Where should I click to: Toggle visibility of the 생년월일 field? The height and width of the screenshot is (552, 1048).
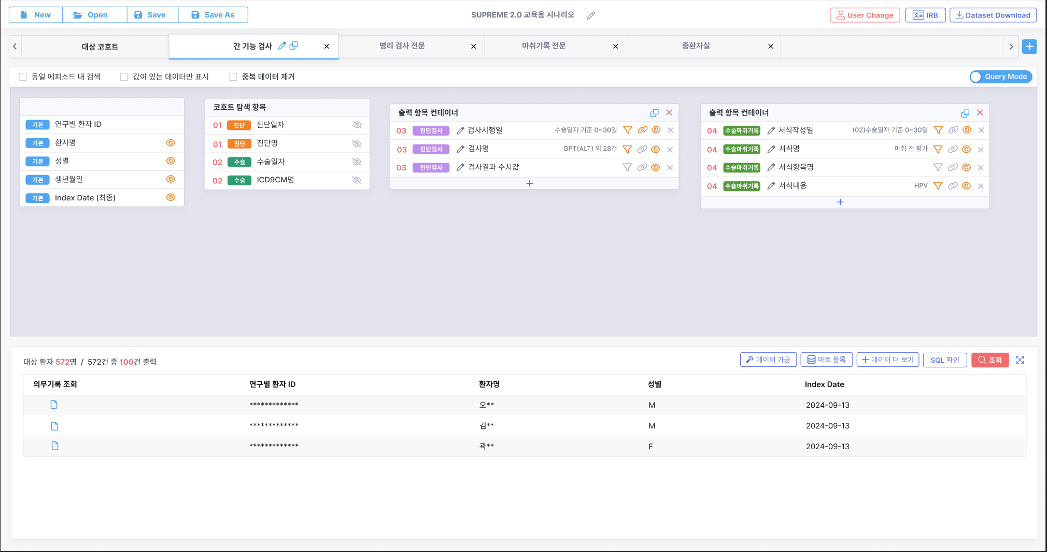170,179
